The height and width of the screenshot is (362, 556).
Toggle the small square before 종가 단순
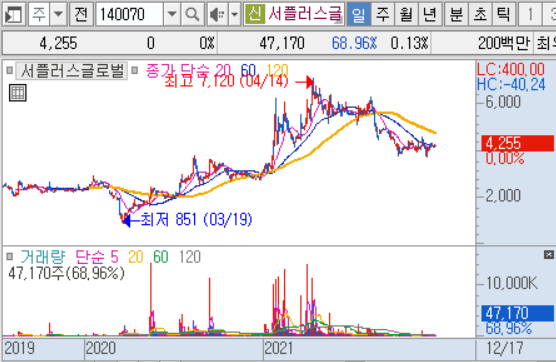click(134, 71)
